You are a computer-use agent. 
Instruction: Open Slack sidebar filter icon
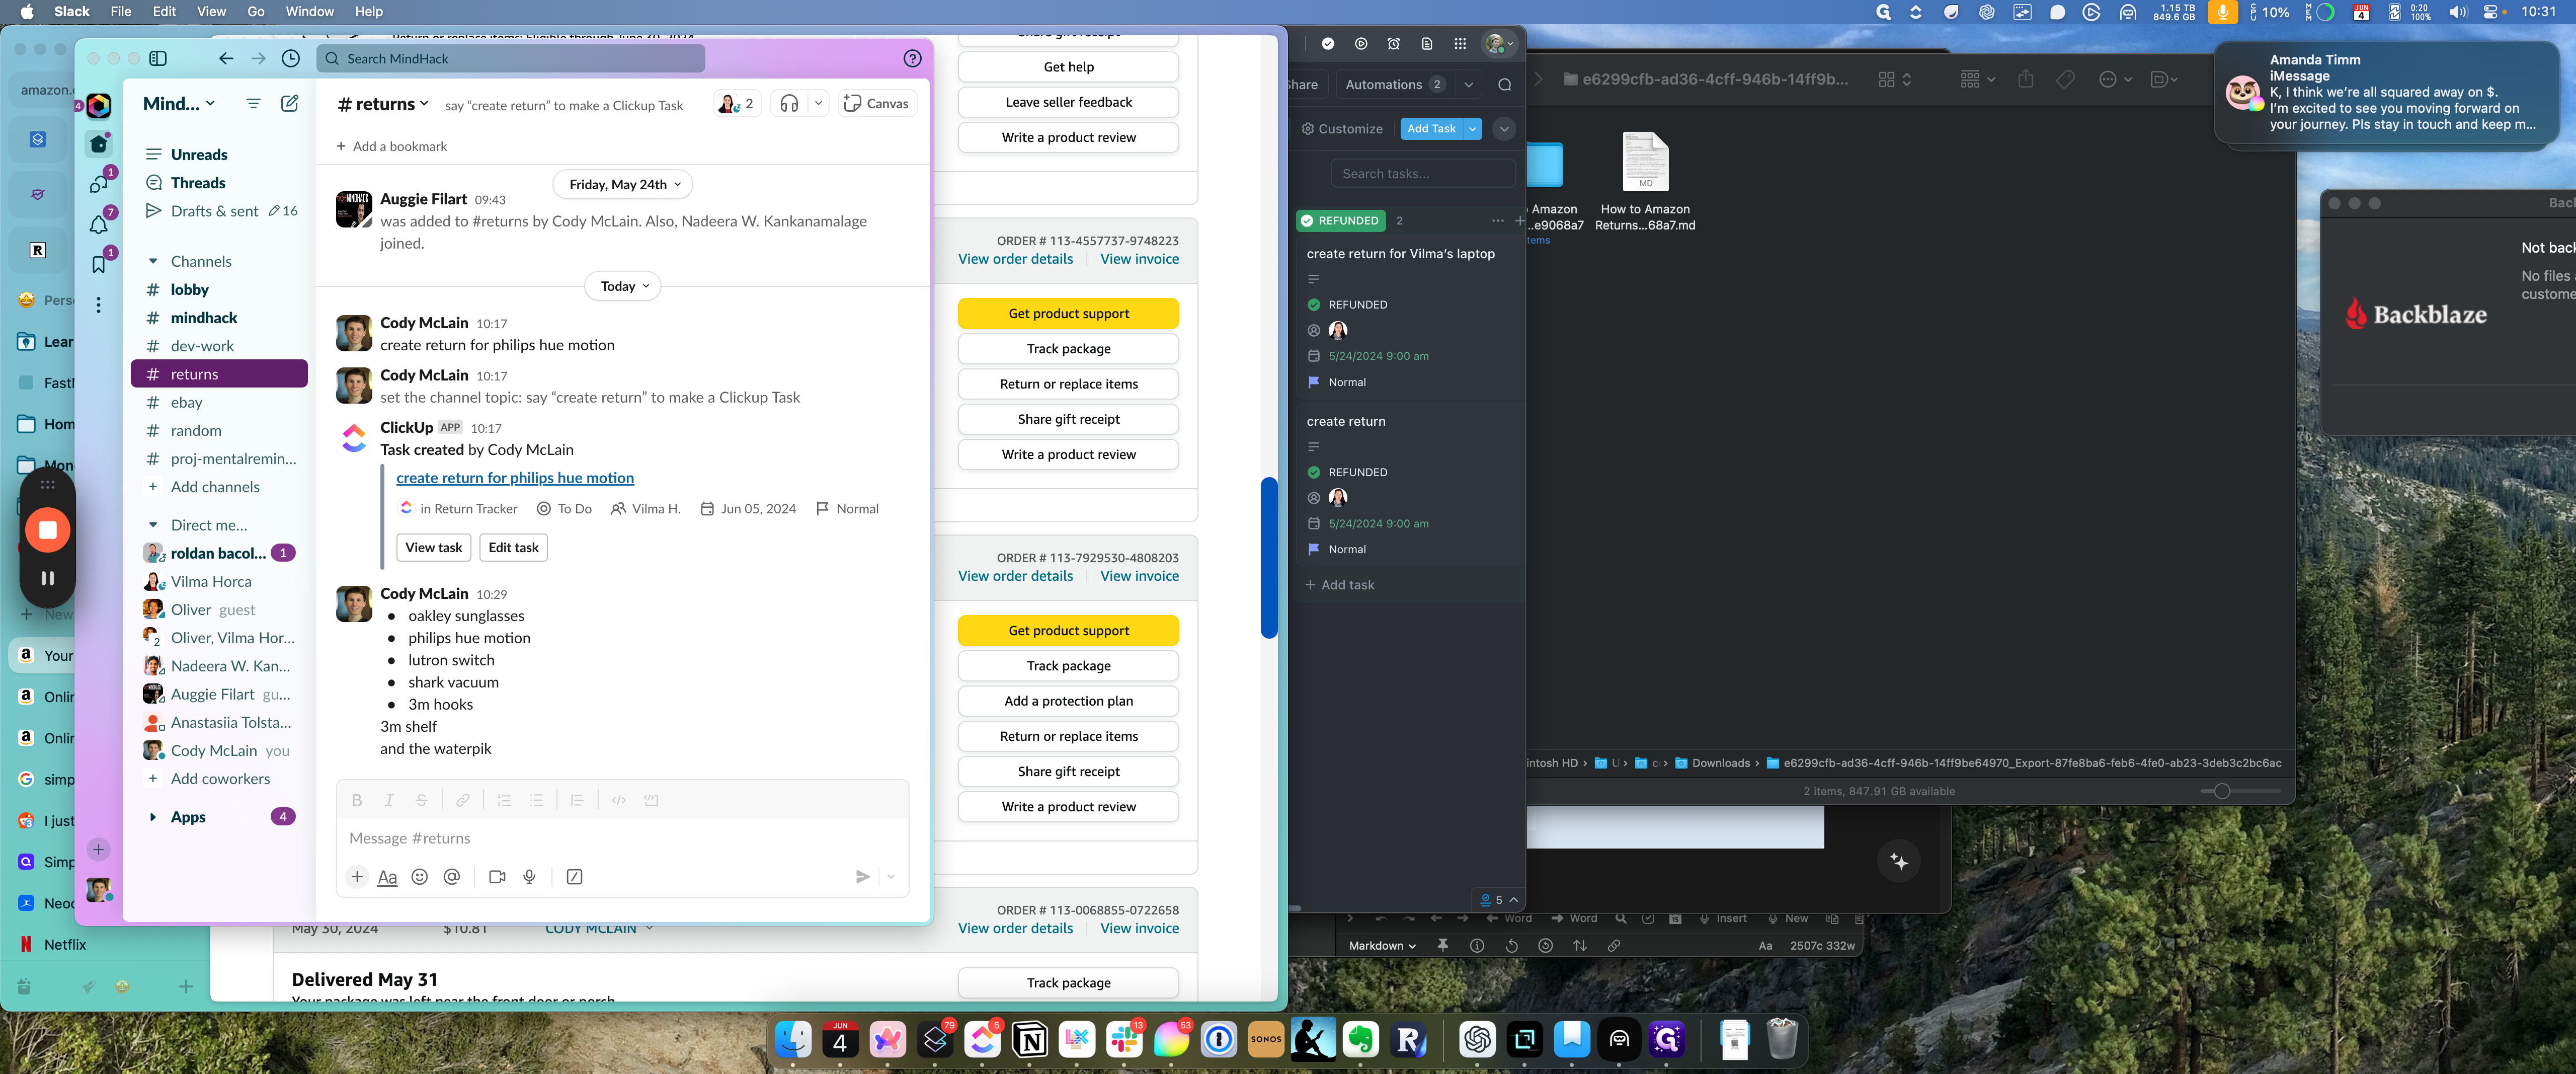[253, 103]
